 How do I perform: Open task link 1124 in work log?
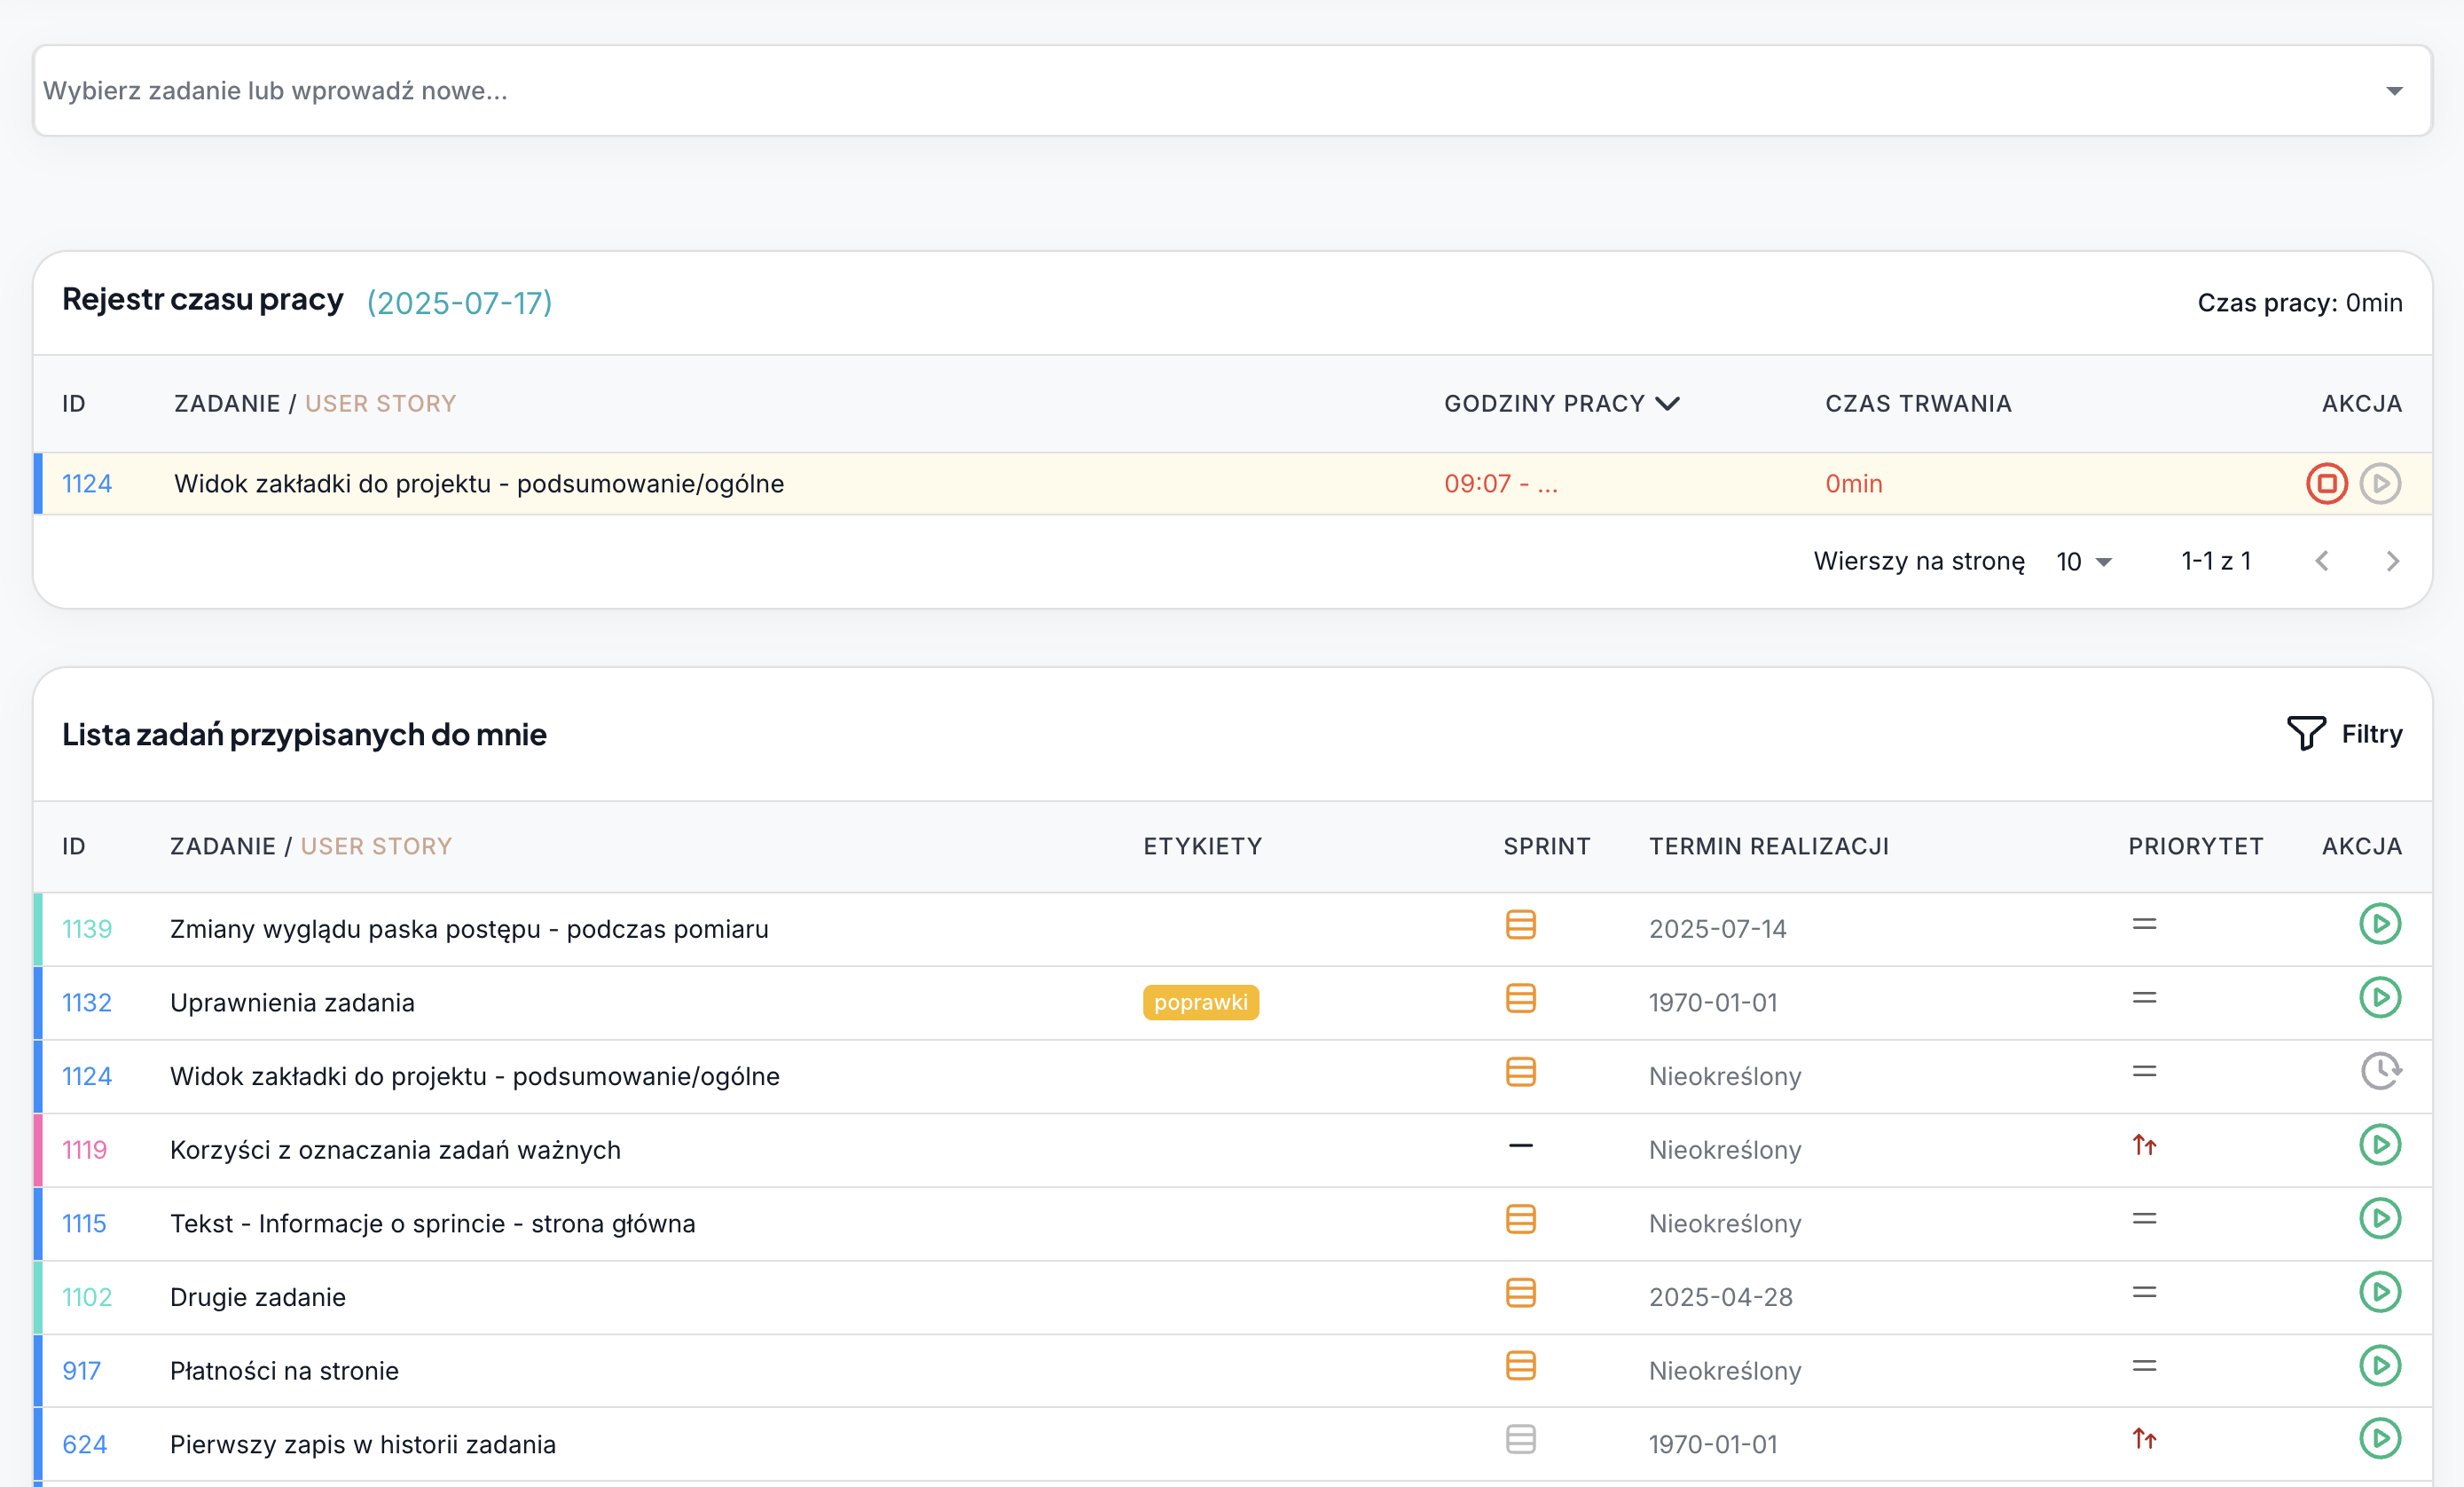click(x=87, y=484)
